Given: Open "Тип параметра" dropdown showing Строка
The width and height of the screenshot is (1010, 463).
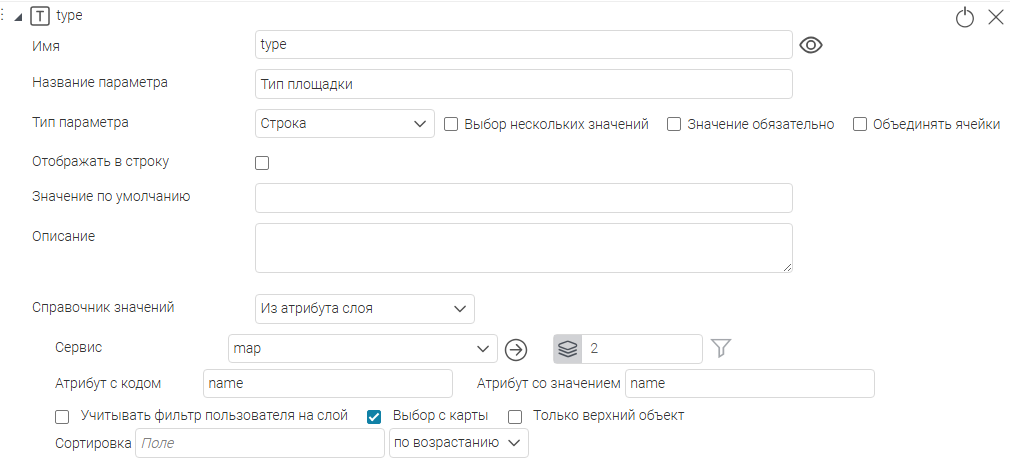Looking at the screenshot, I should [344, 124].
